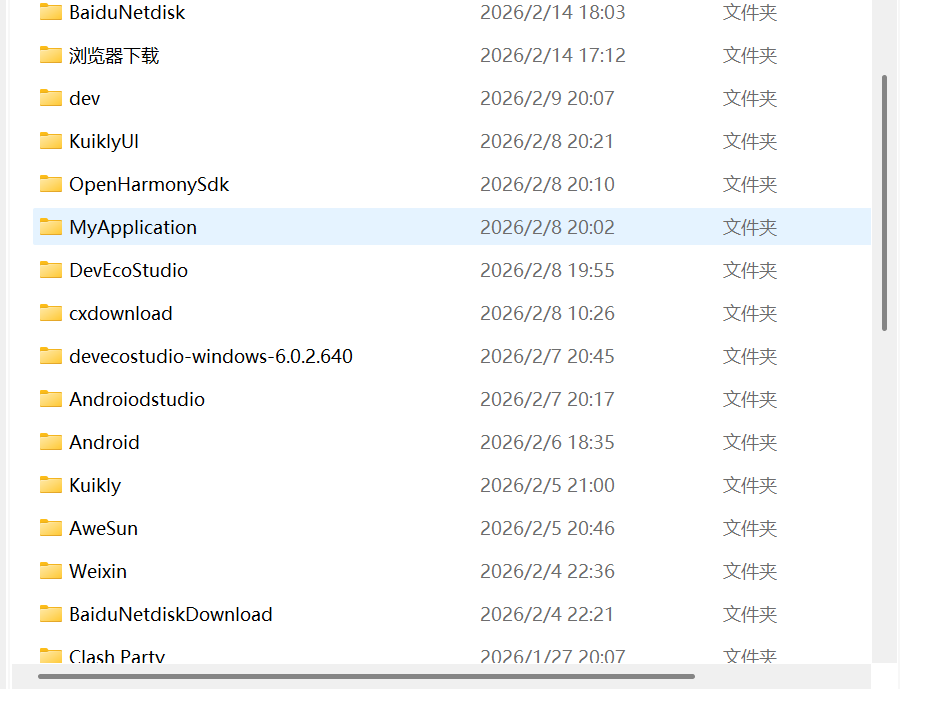
Task: Select the BaiduNetdisk folder name
Action: [x=127, y=13]
